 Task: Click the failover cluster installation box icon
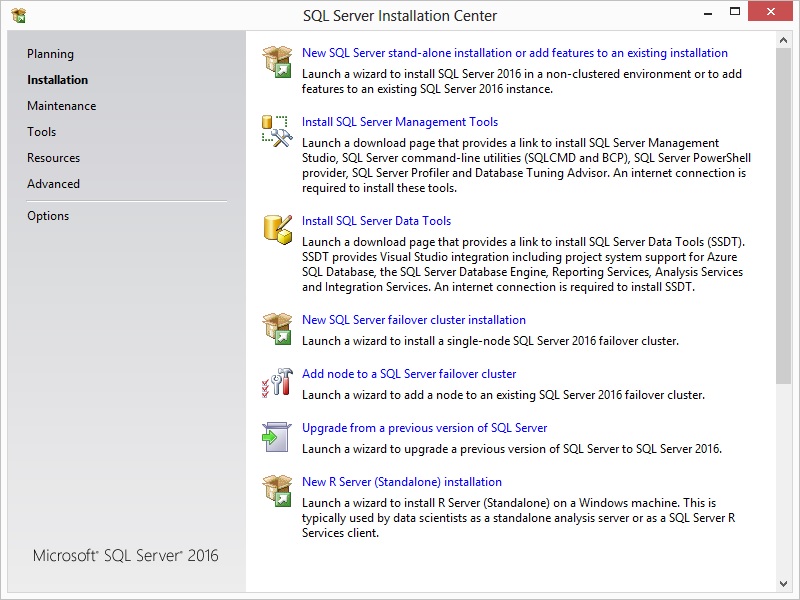(277, 329)
